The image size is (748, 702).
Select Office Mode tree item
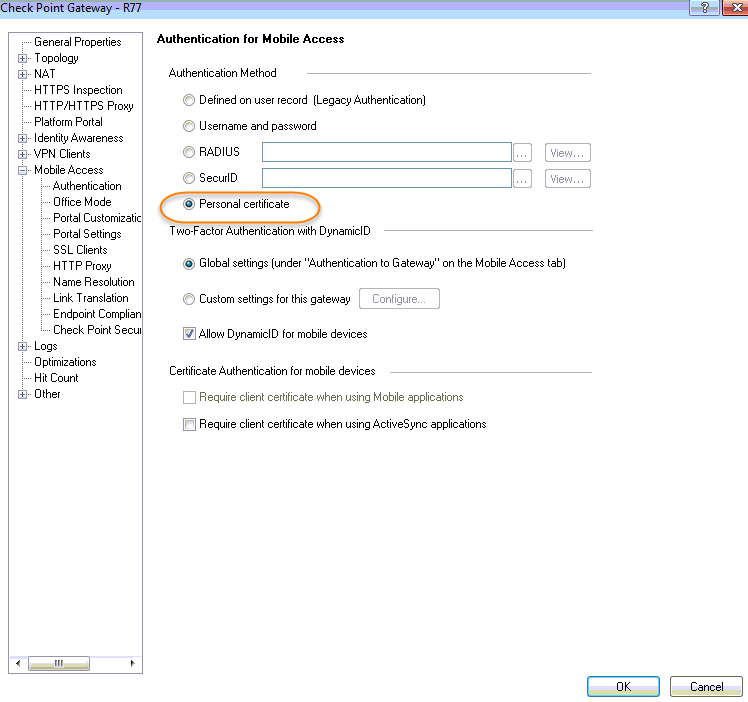click(82, 202)
